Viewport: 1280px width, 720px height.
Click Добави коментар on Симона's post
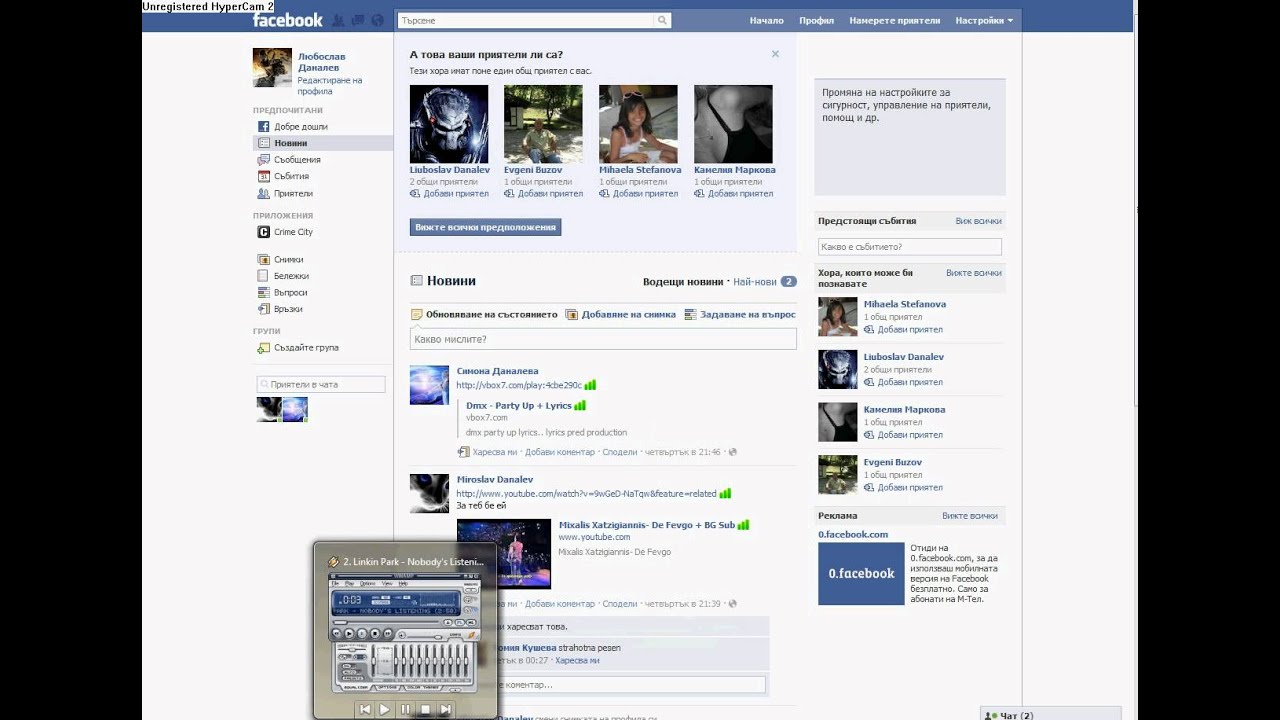(560, 452)
